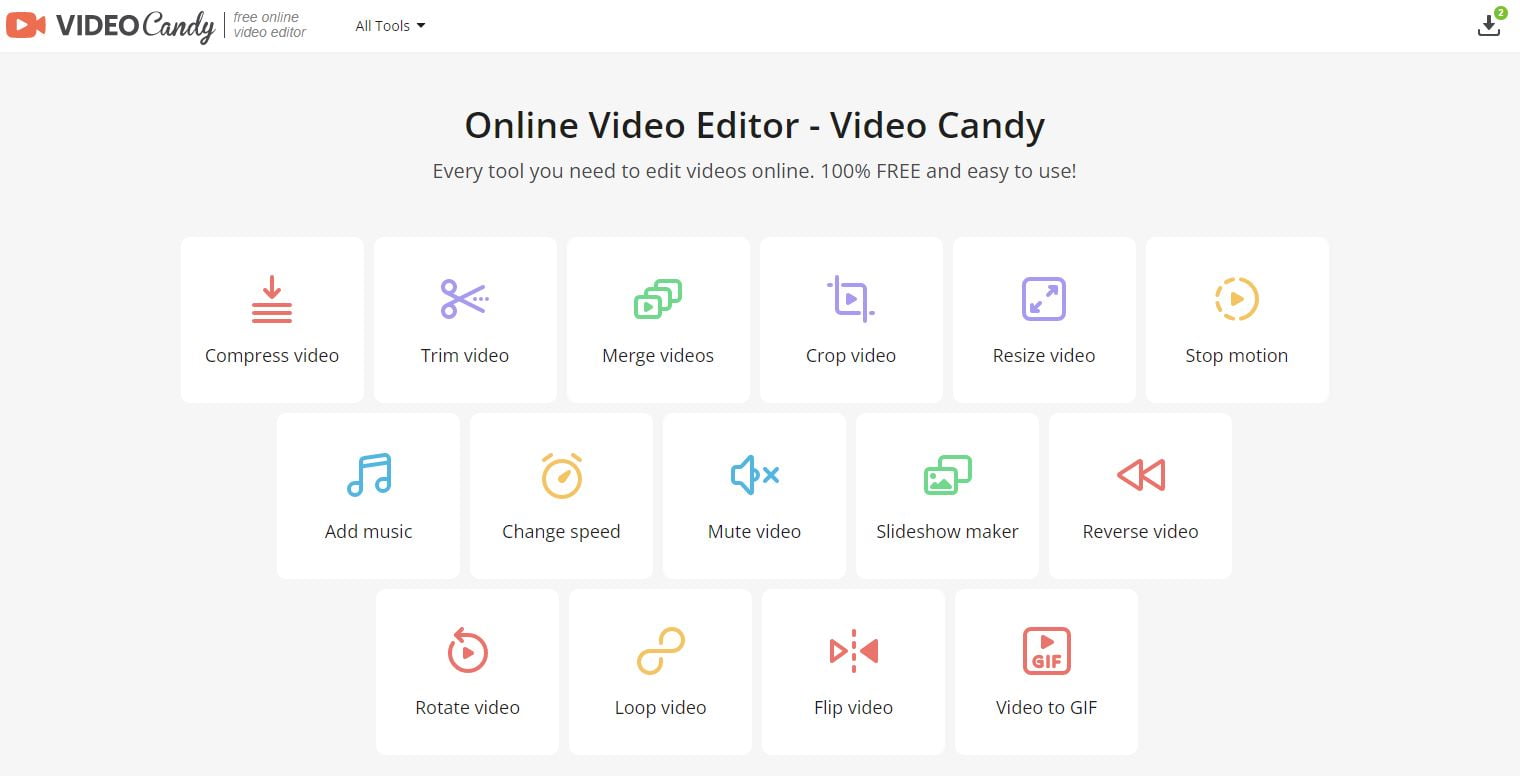Click the yellow Stop motion icon
This screenshot has height=776, width=1520.
pos(1237,299)
